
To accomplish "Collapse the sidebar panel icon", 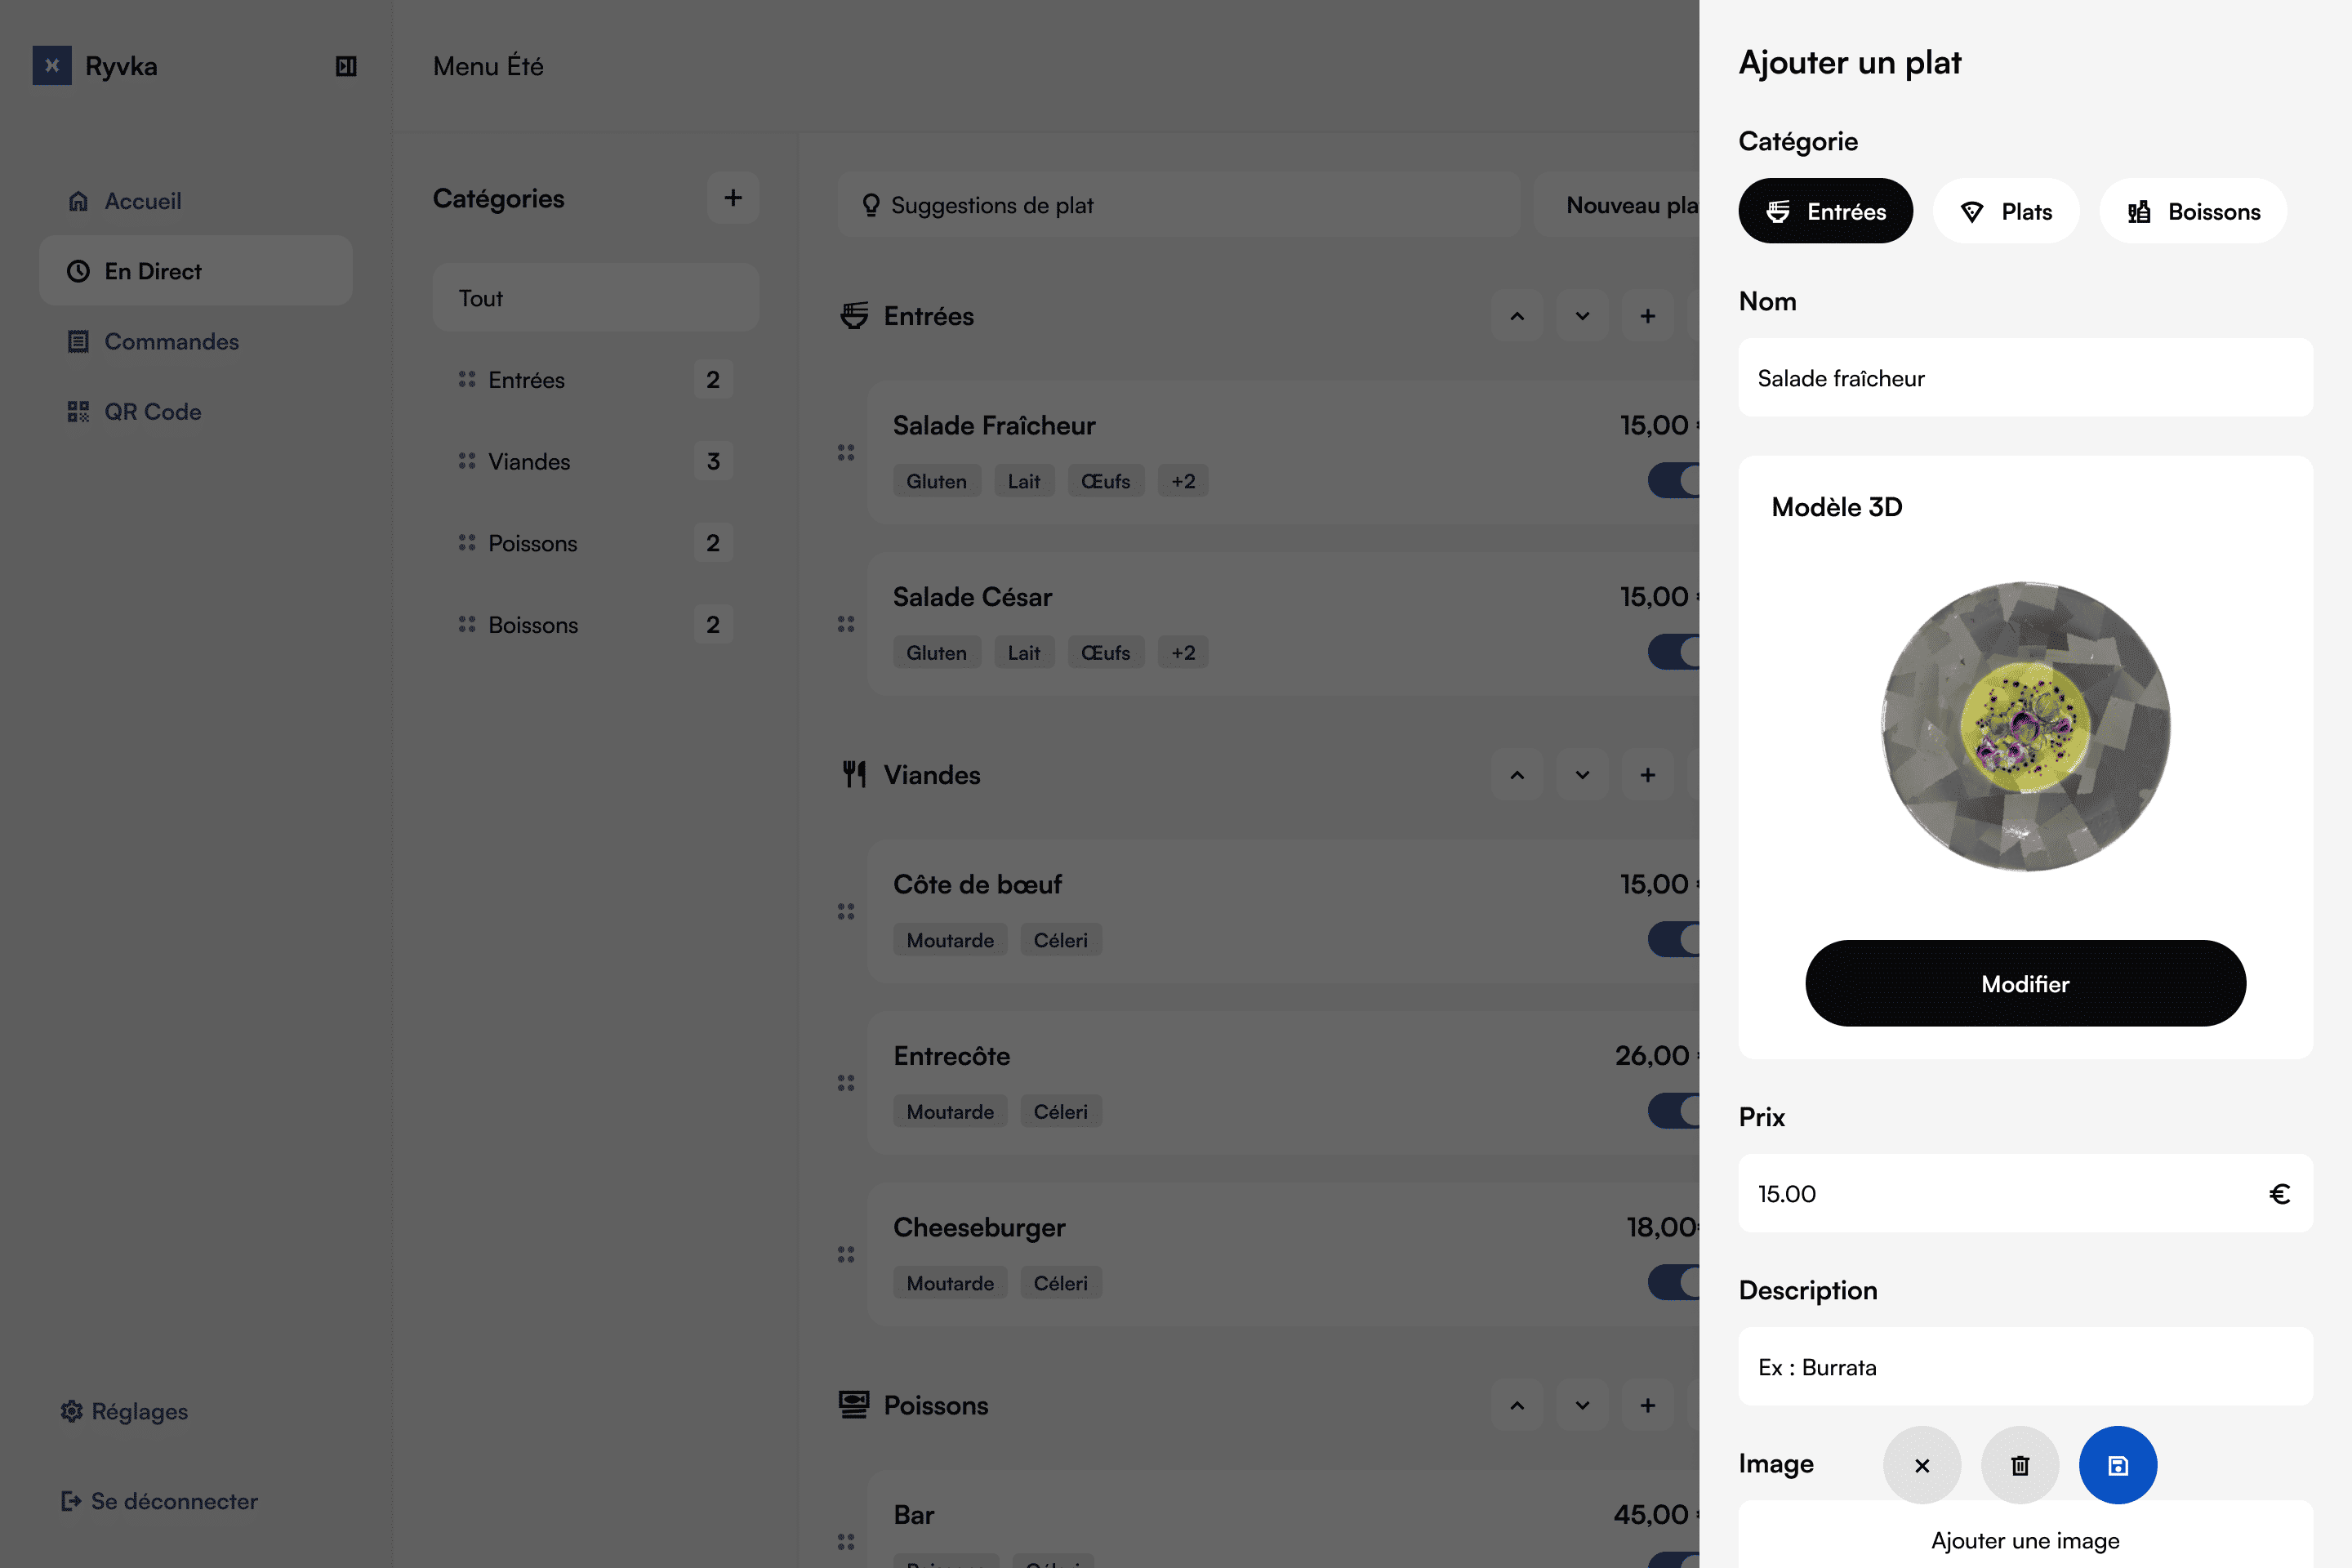I will coord(346,66).
